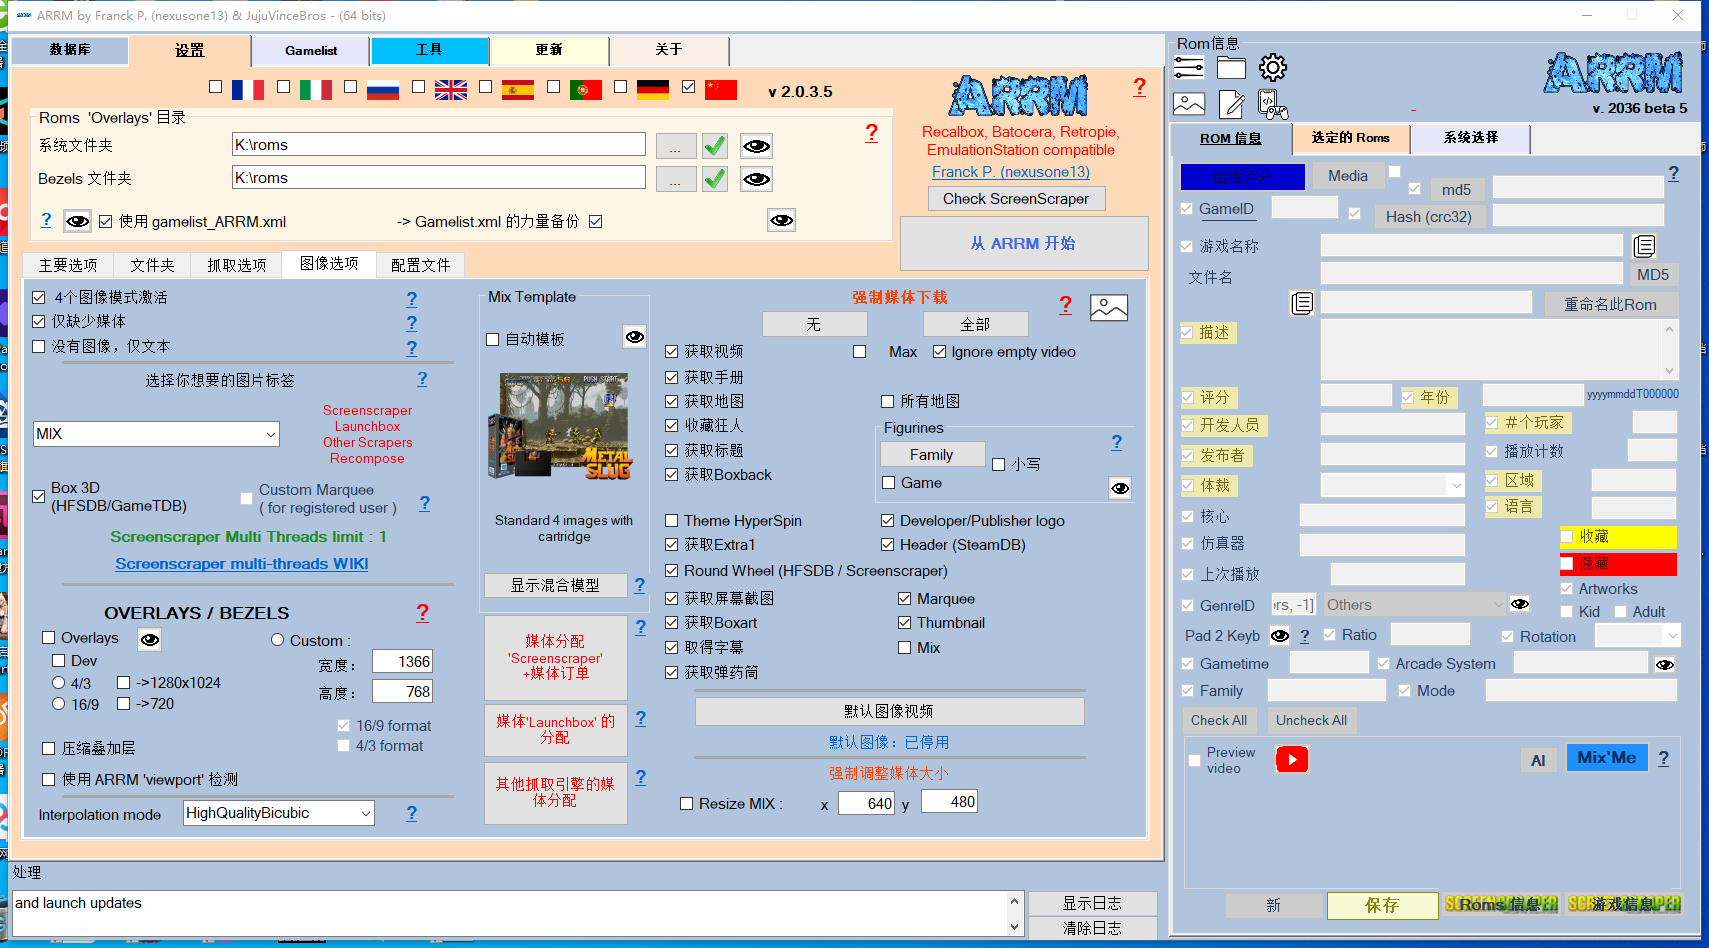
Task: Click the phone and gamepad icon
Action: coord(1272,104)
